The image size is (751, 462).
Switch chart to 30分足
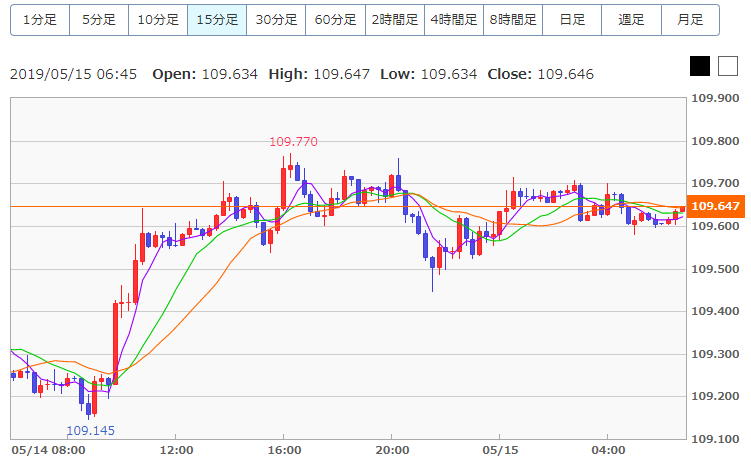(276, 20)
